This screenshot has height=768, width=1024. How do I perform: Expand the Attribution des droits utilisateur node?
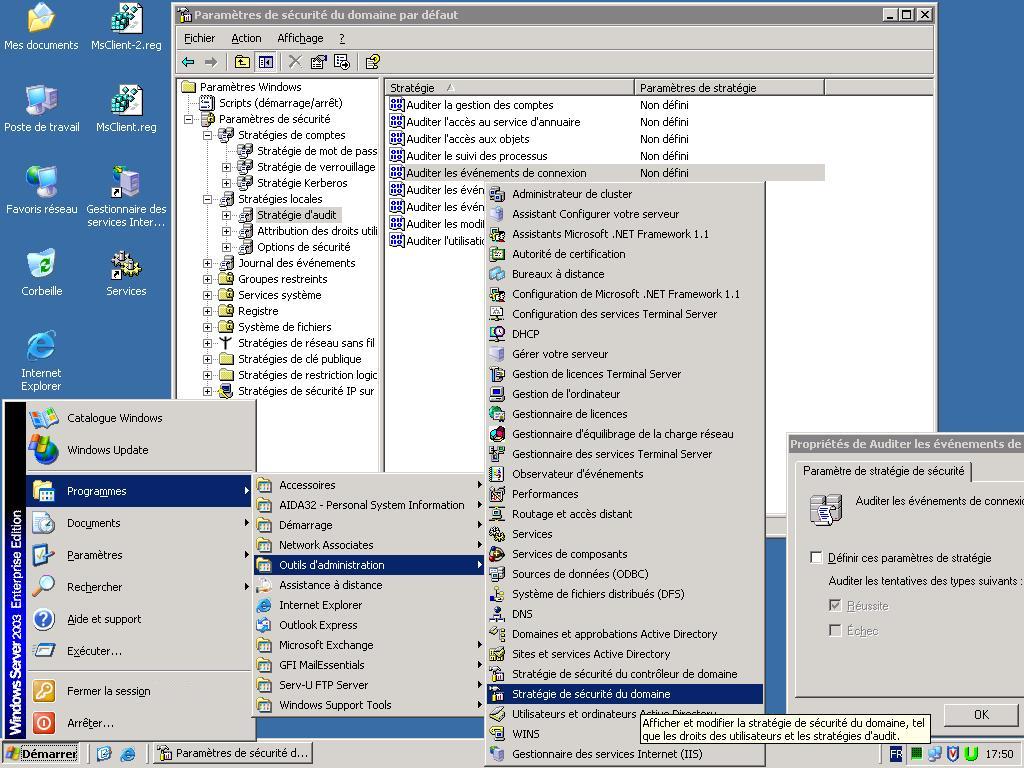(x=227, y=231)
